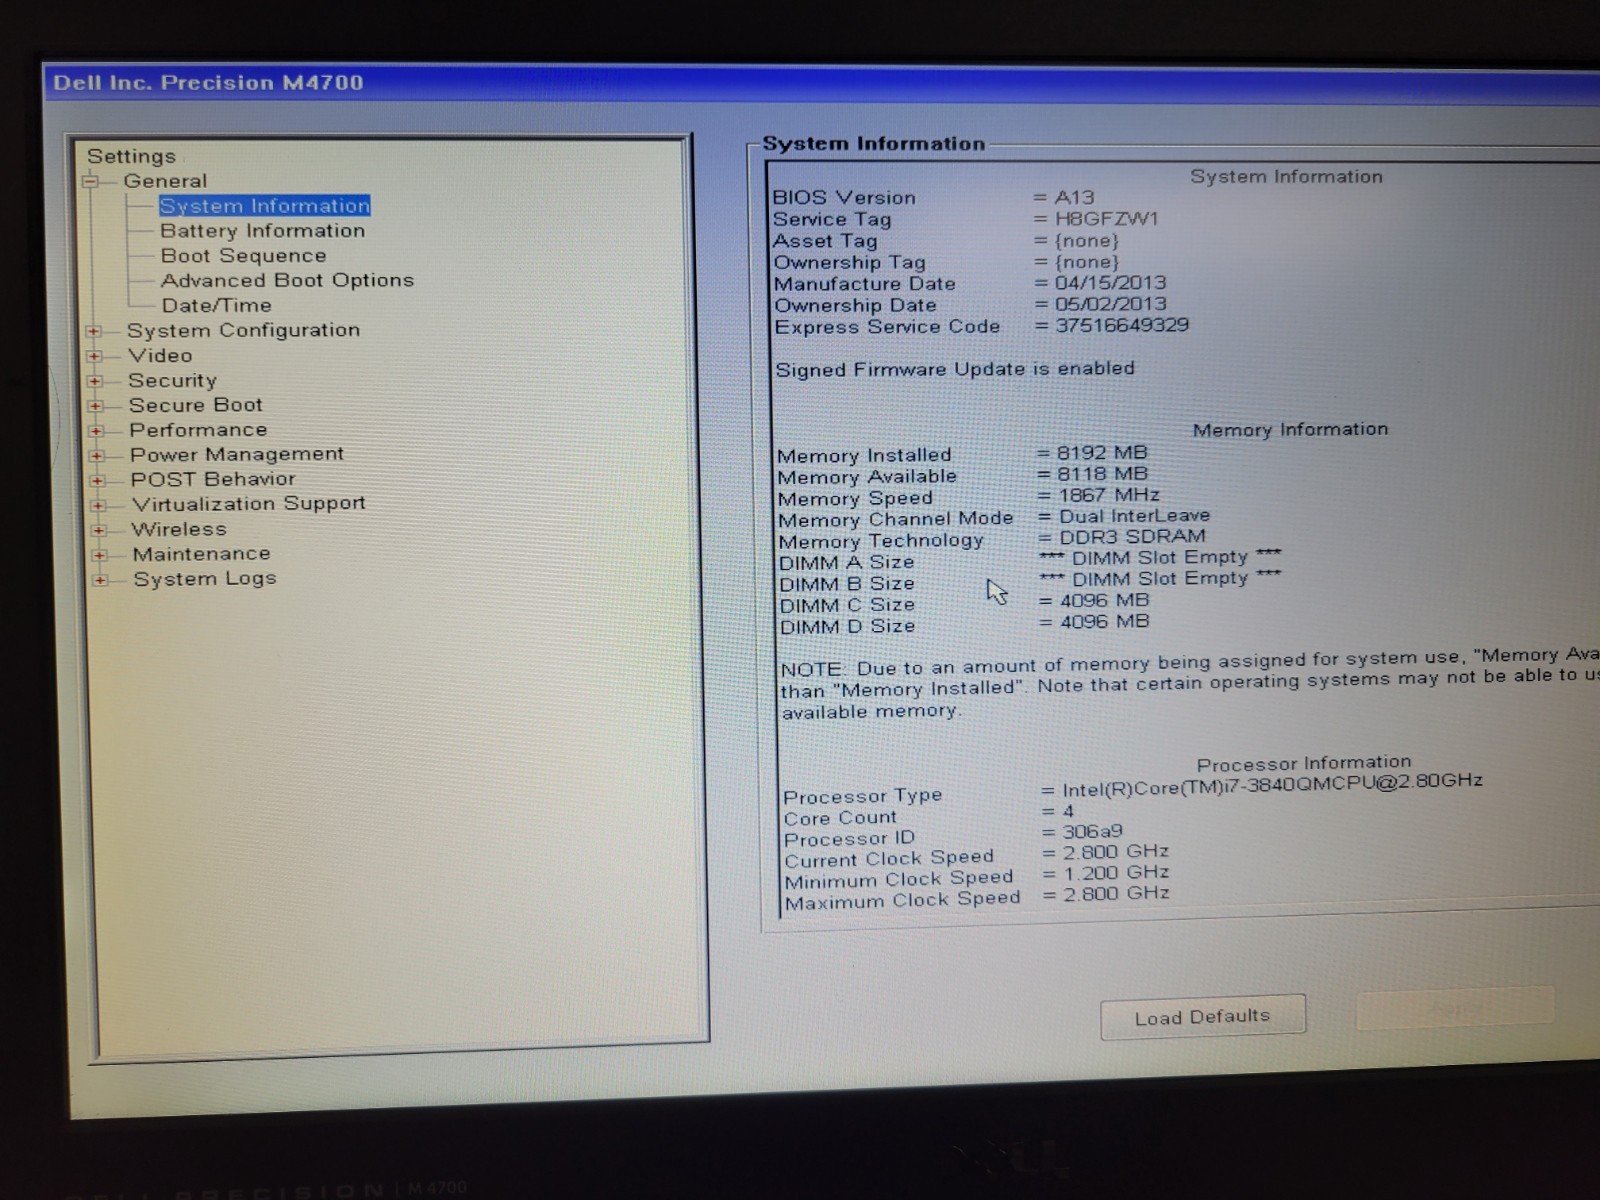Expand the POST Behavior node
The height and width of the screenshot is (1200, 1600).
(98, 480)
